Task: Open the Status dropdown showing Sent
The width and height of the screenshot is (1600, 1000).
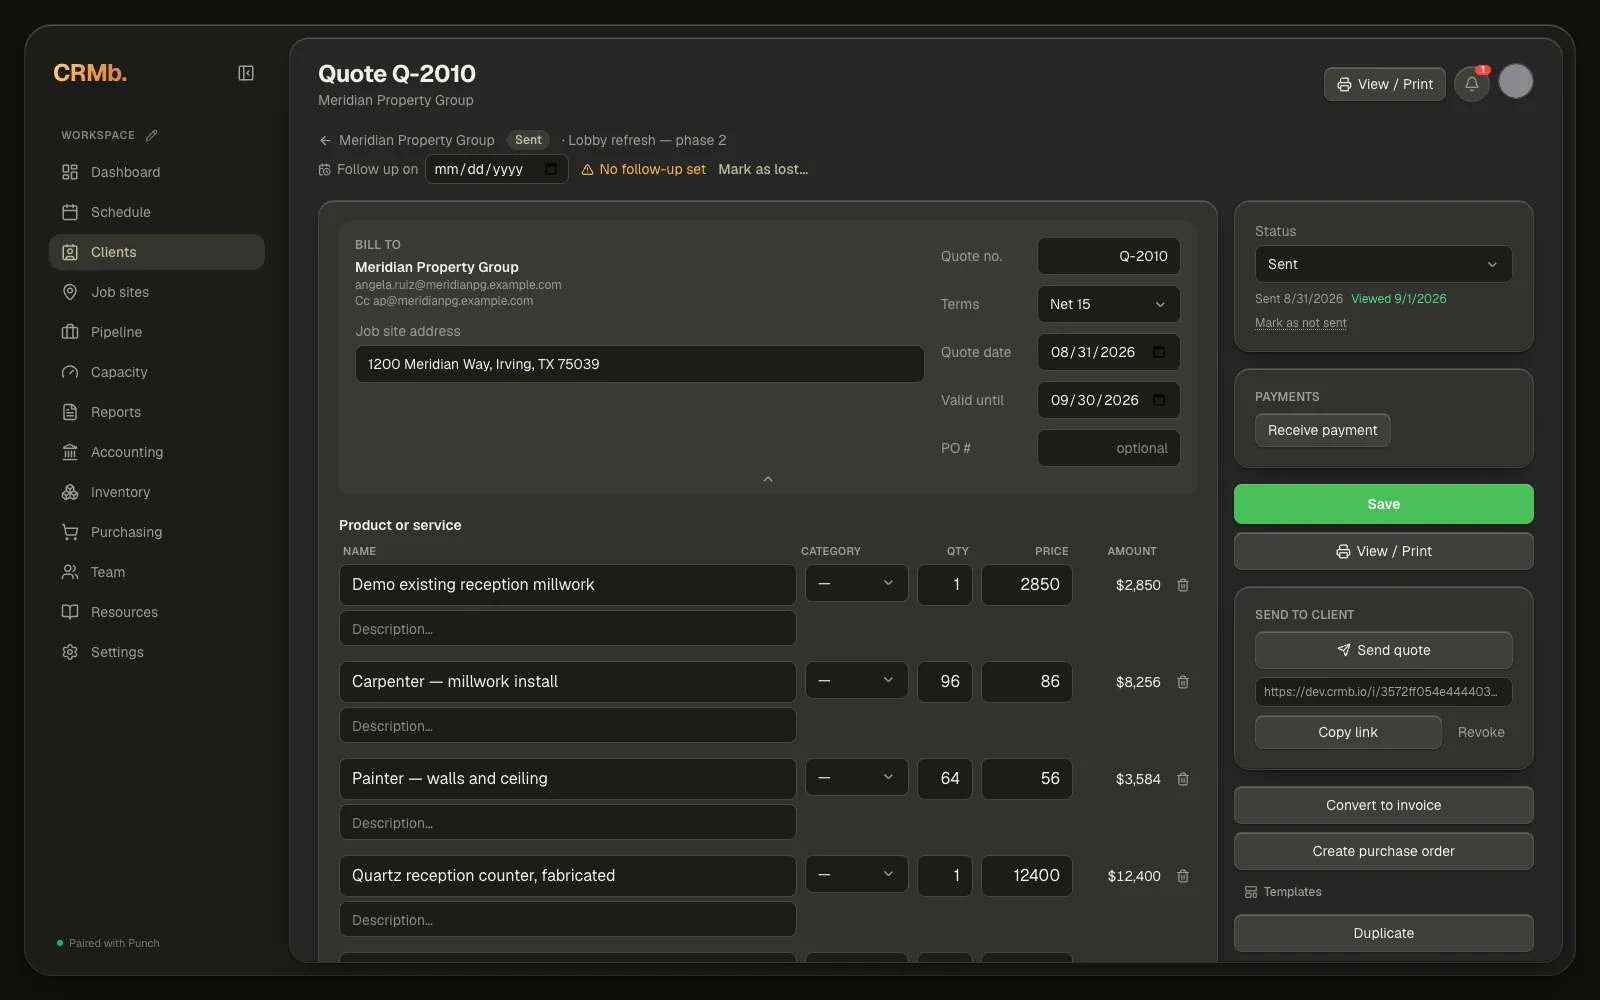Action: (x=1384, y=264)
